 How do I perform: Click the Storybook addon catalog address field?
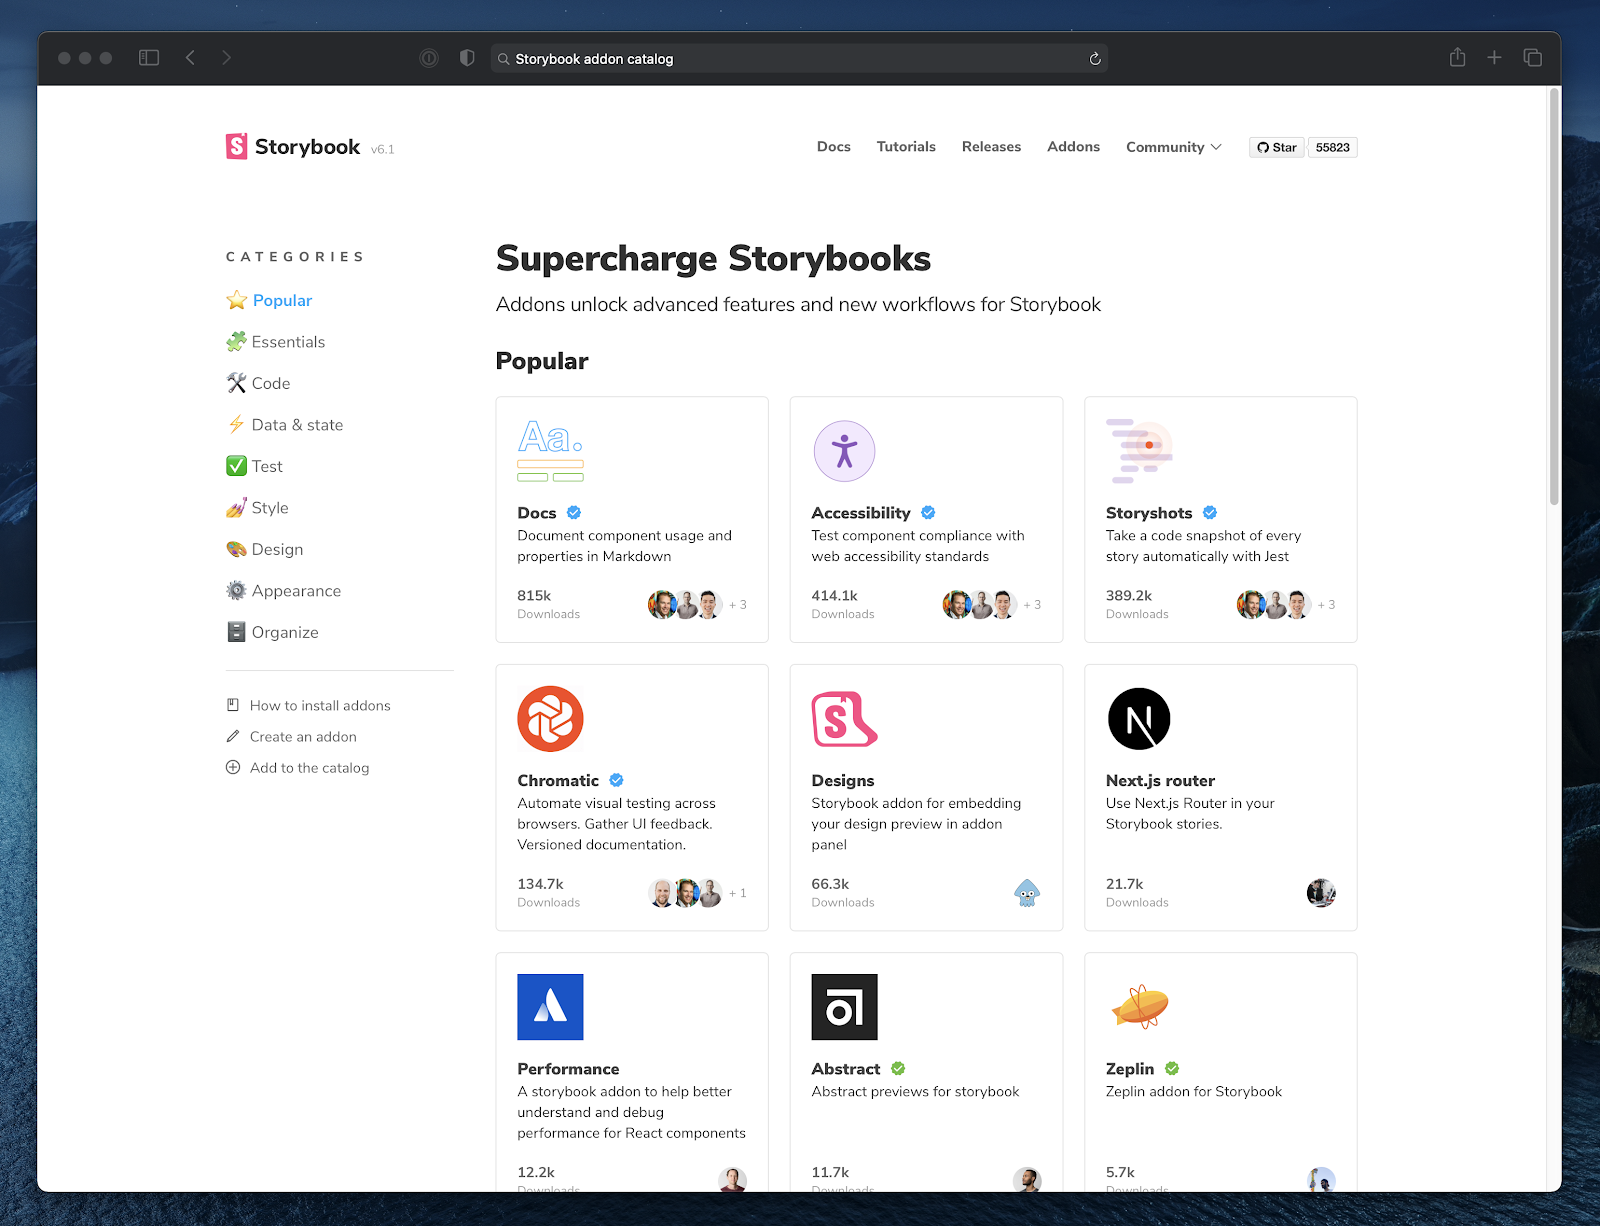799,59
